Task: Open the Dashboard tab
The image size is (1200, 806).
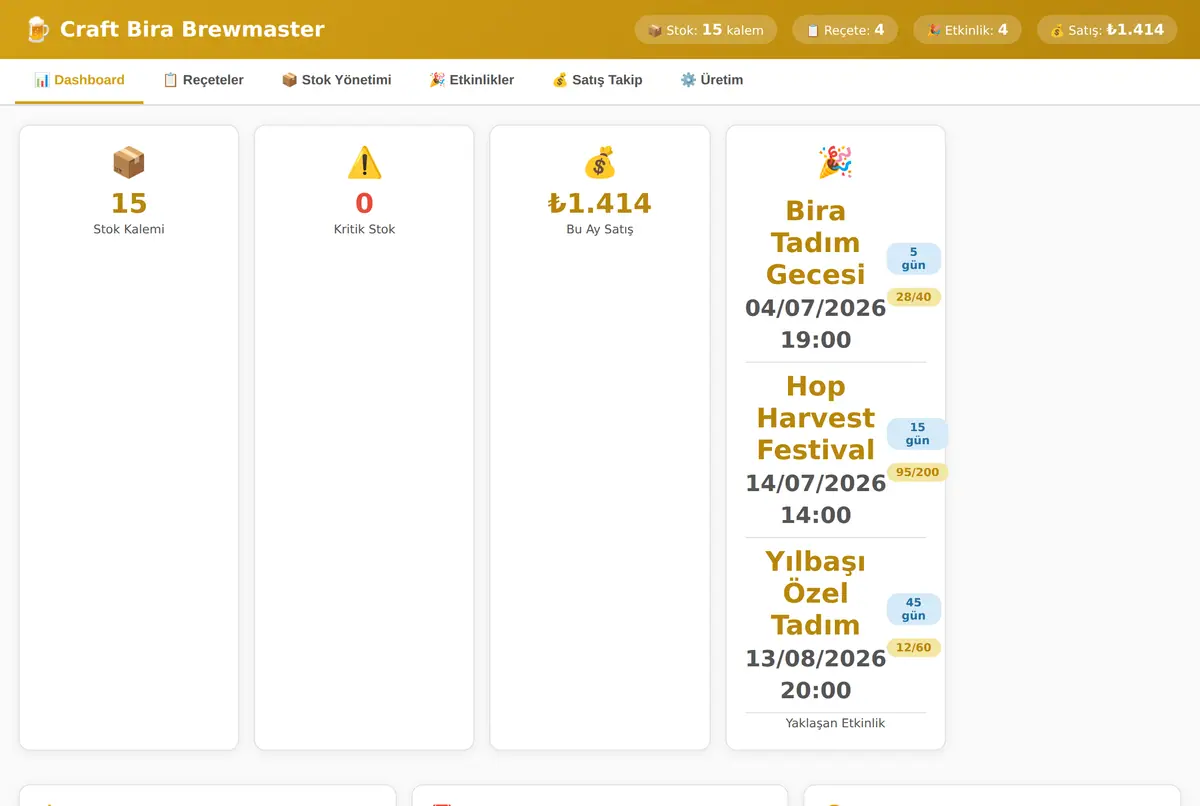Action: coord(79,80)
